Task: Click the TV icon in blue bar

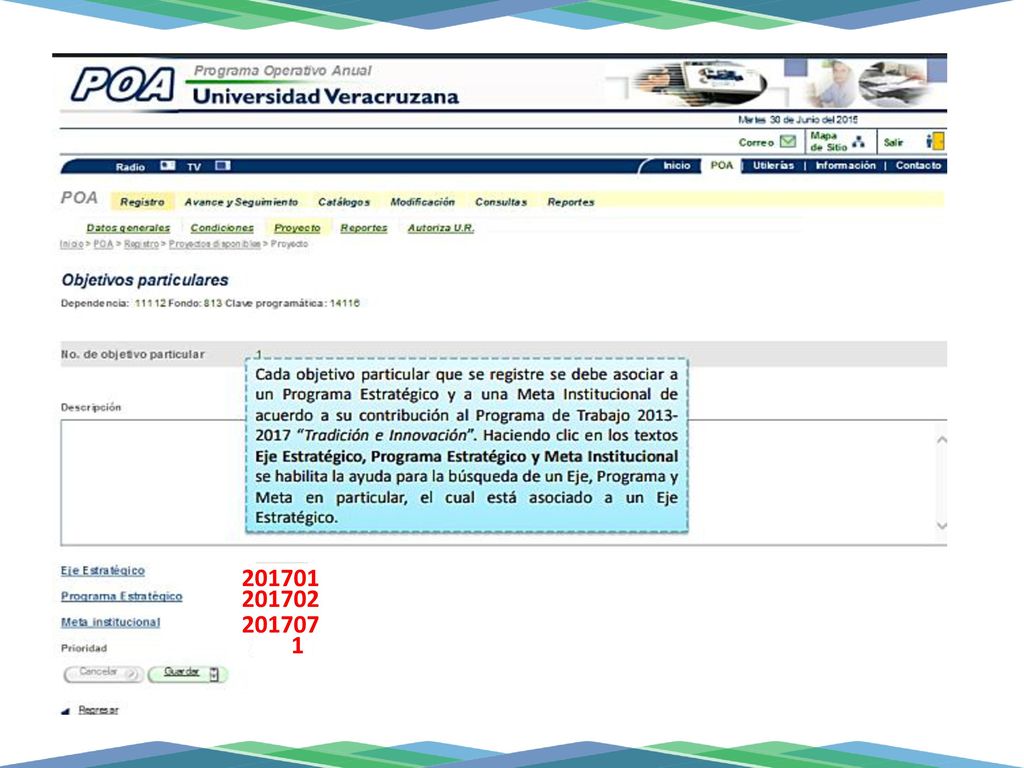Action: click(x=223, y=166)
